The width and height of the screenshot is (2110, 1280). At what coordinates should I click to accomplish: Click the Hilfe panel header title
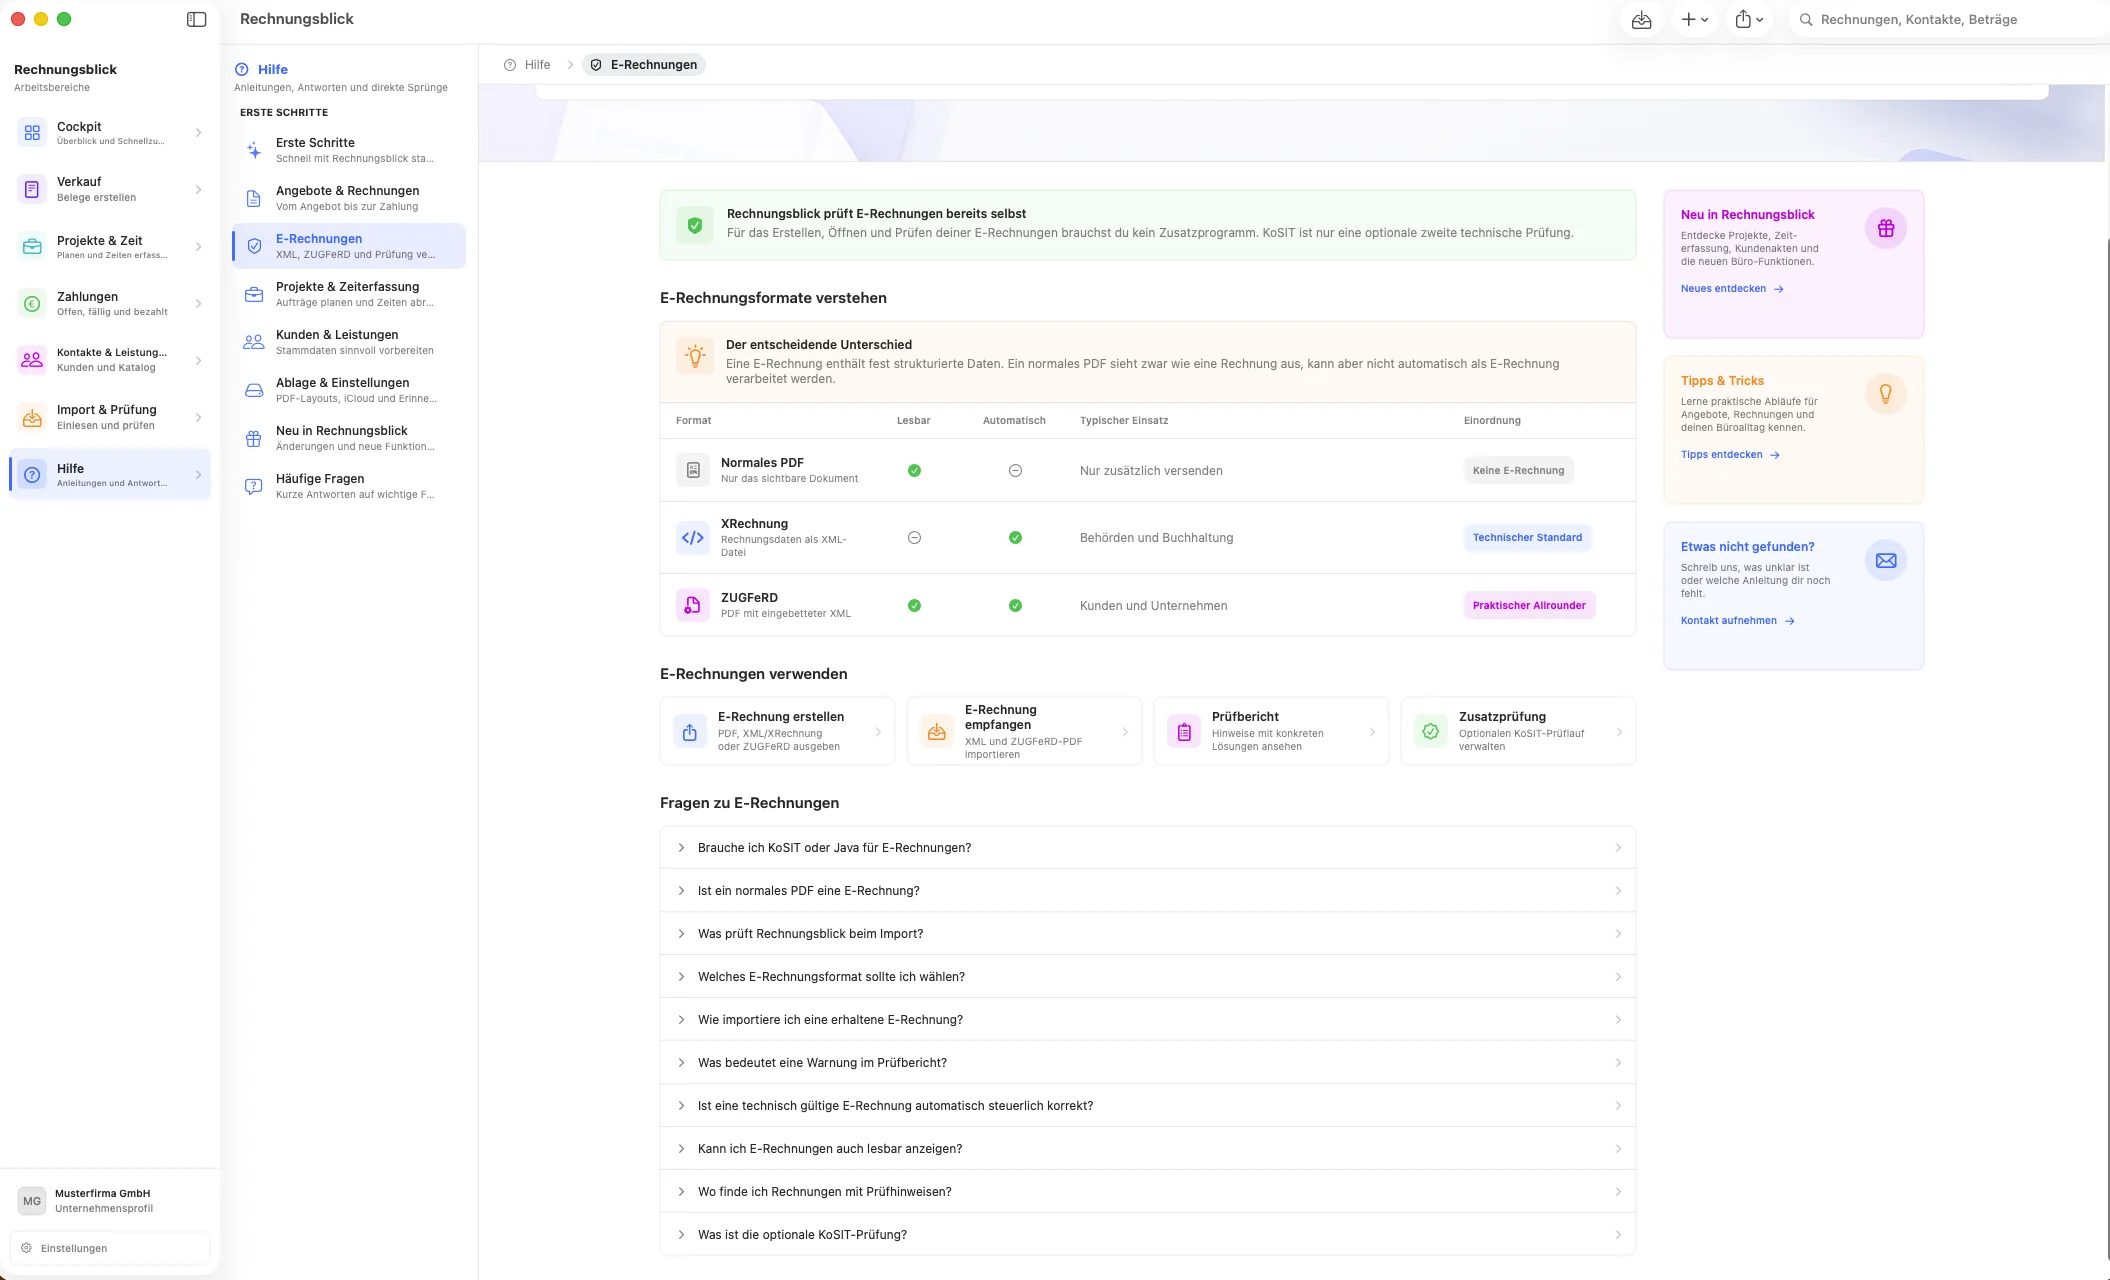pos(273,69)
